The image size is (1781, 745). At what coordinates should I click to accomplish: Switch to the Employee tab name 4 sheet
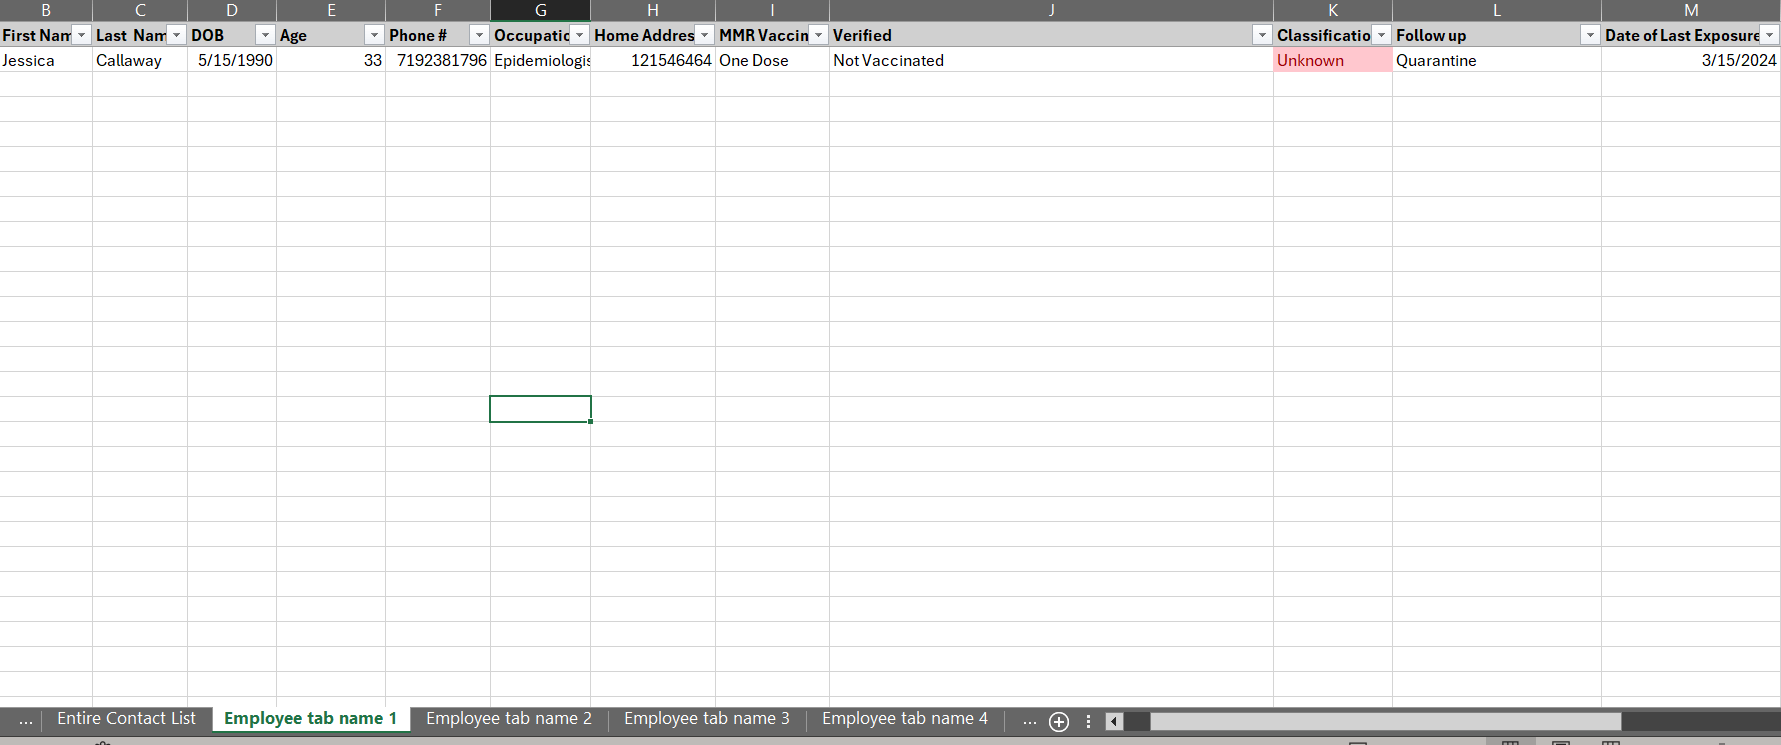tap(905, 719)
